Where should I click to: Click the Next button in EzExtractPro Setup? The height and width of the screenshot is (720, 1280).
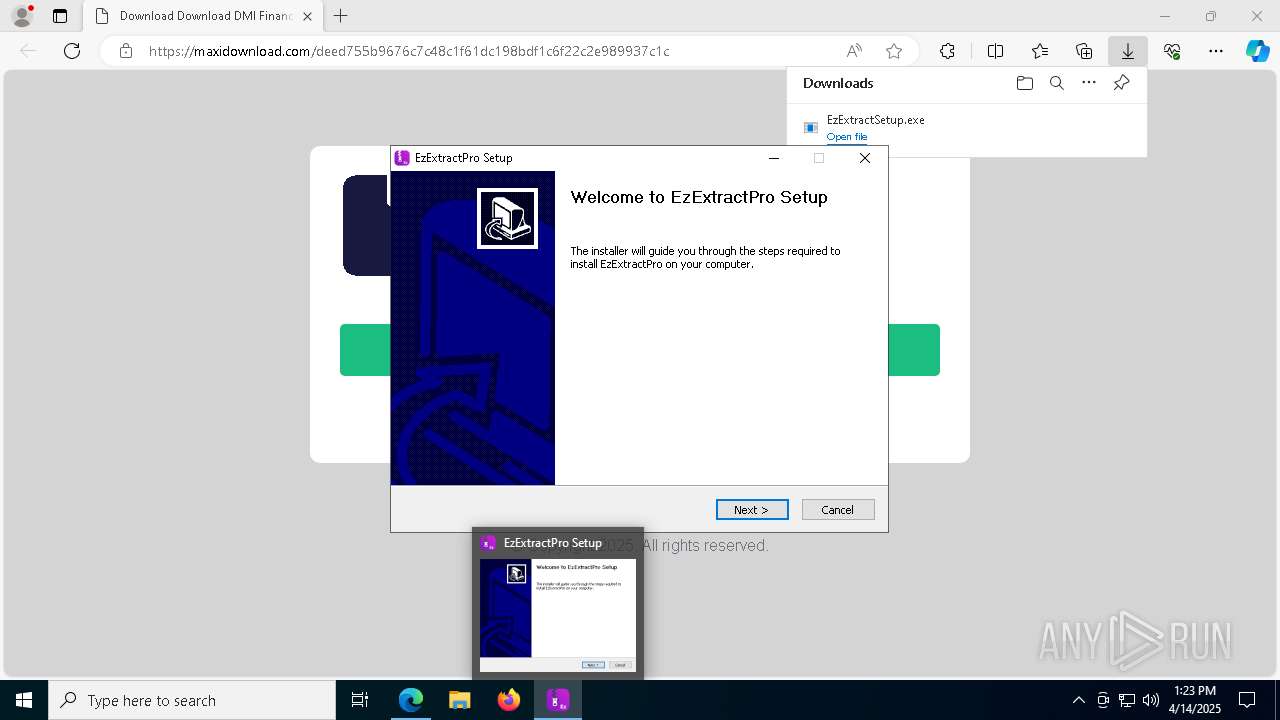[x=752, y=510]
